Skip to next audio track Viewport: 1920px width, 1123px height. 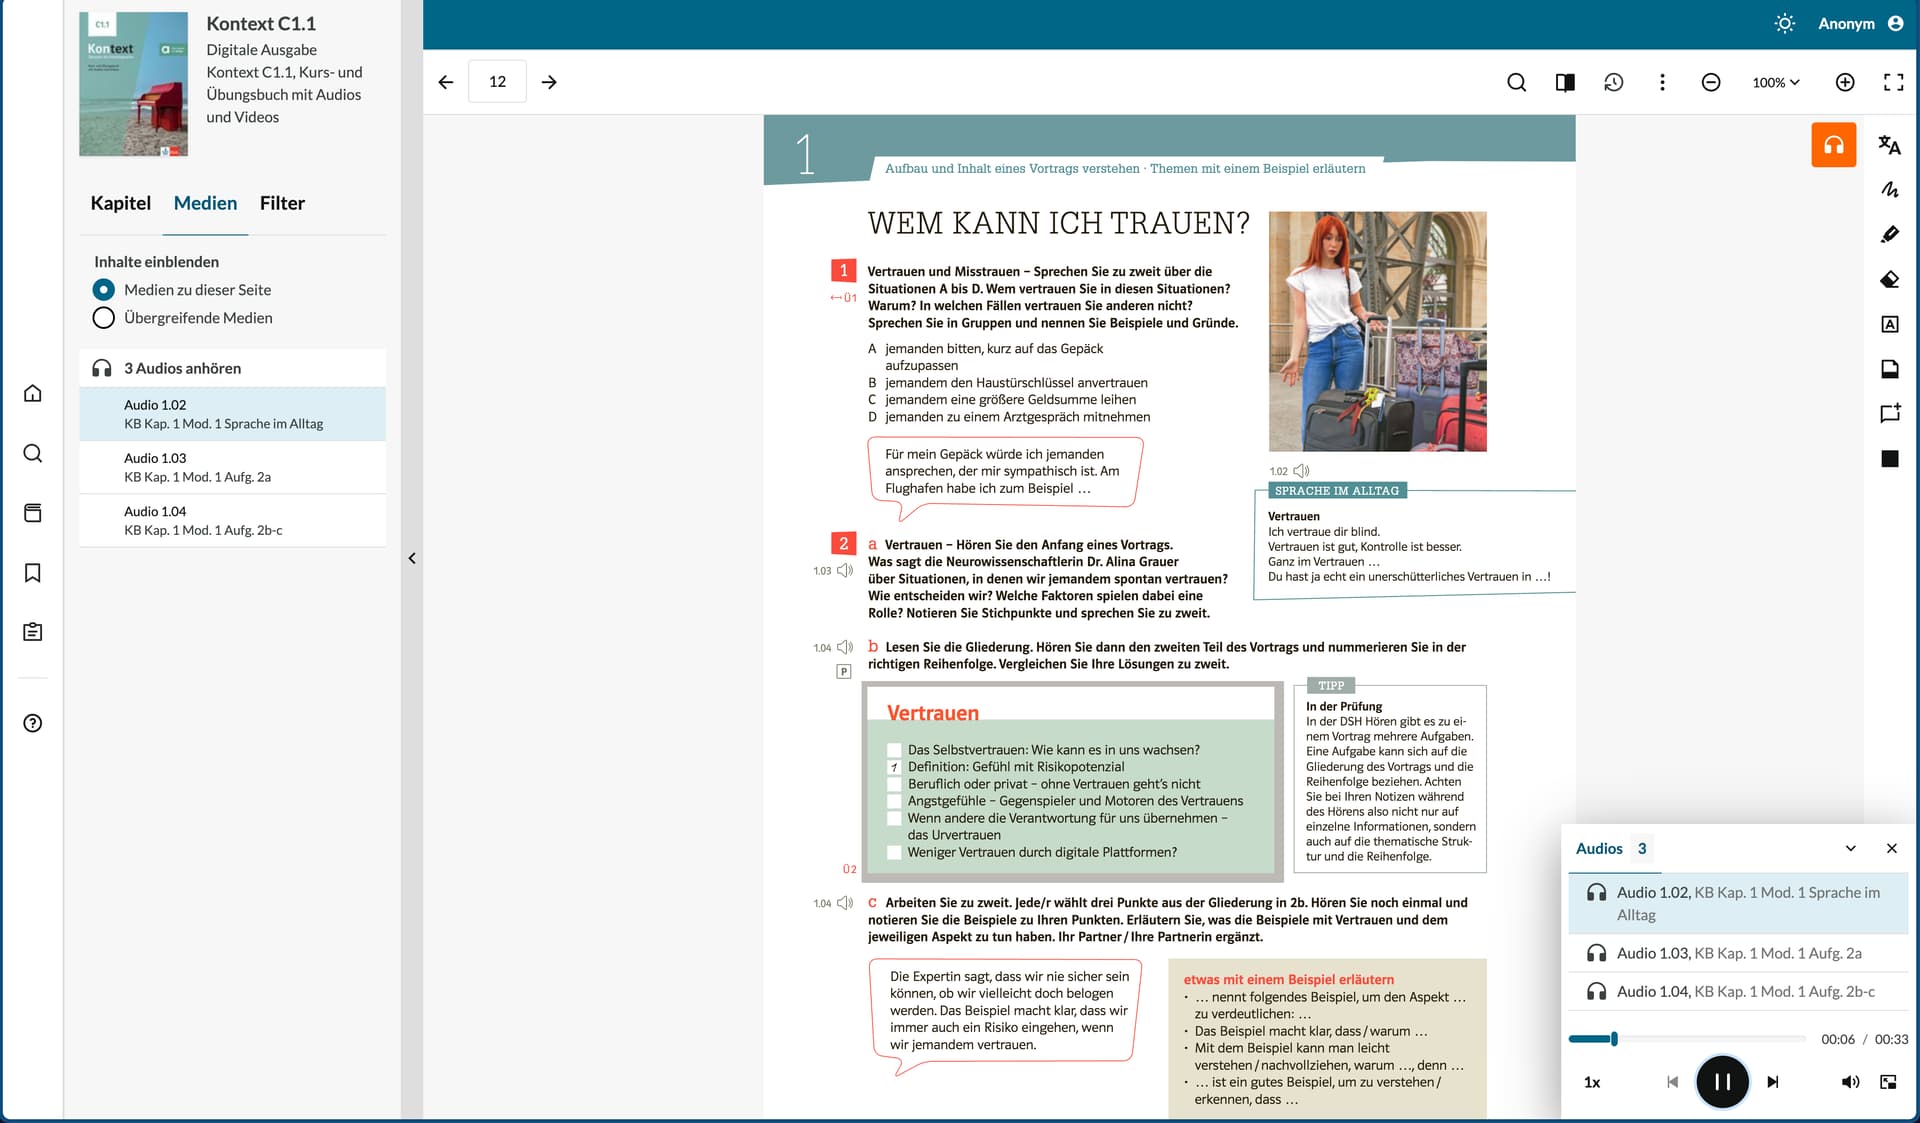click(1772, 1082)
